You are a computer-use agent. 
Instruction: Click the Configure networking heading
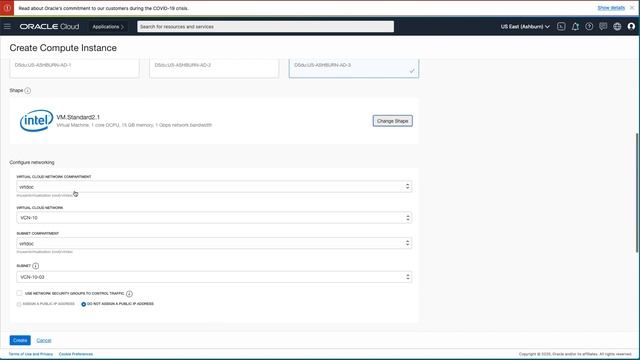(x=32, y=162)
